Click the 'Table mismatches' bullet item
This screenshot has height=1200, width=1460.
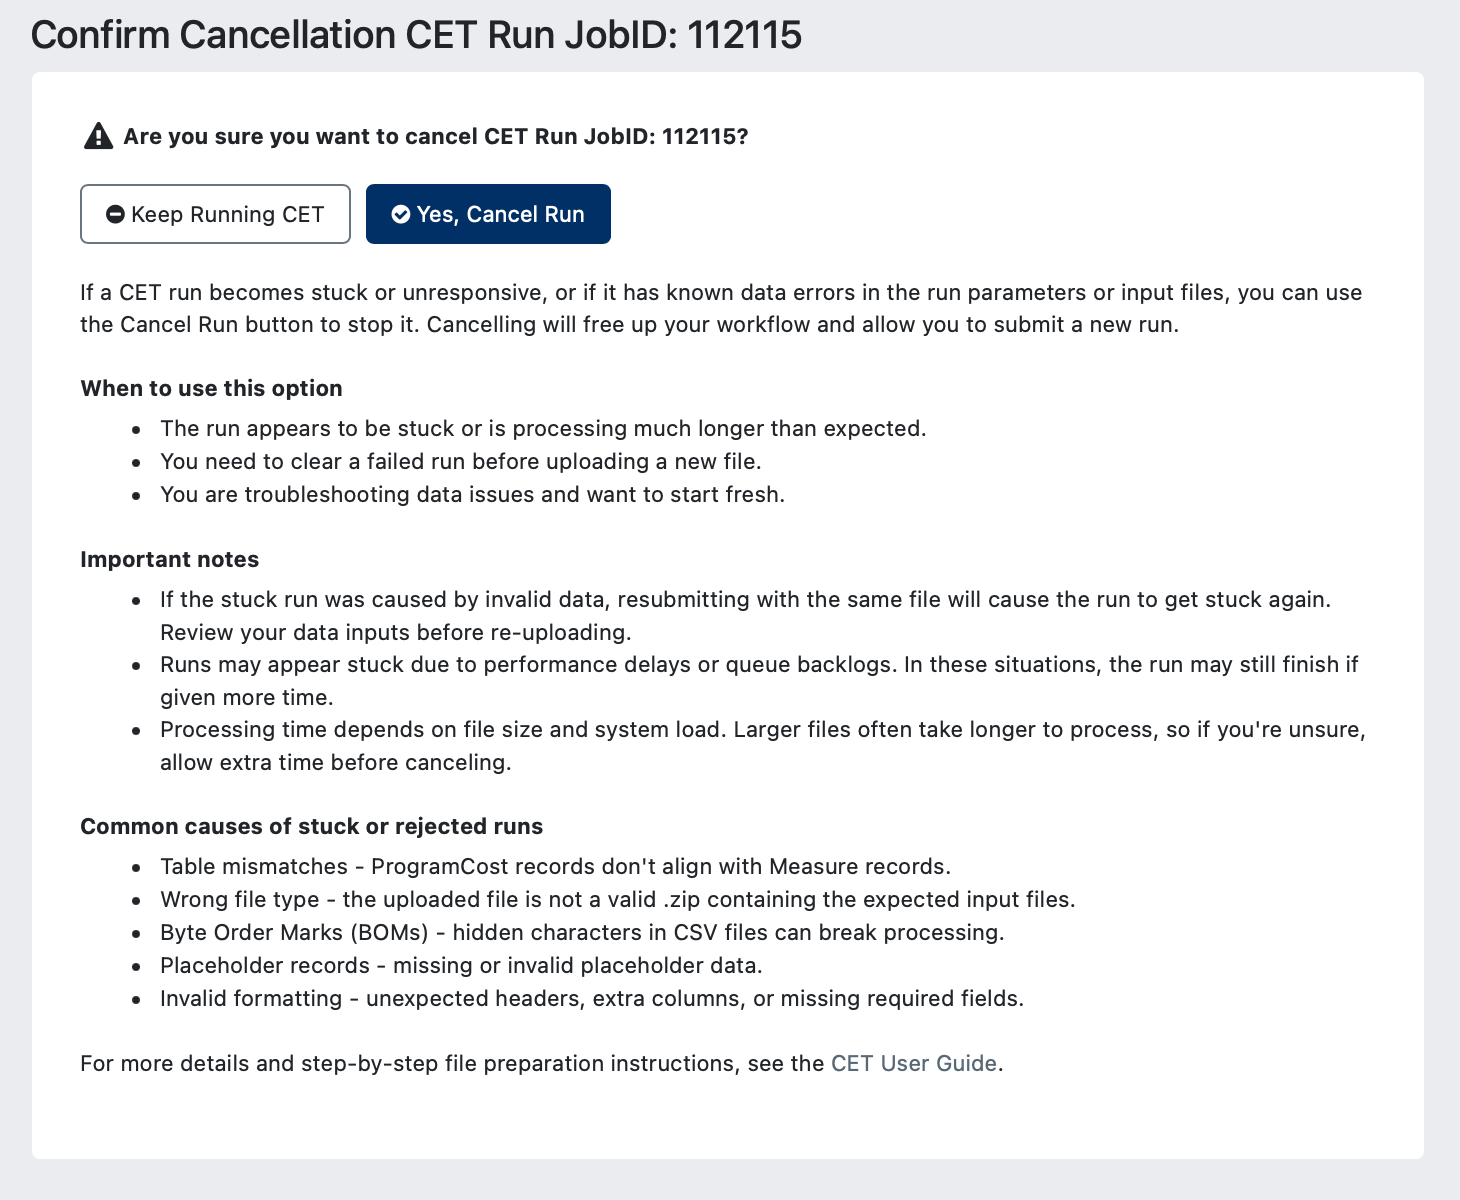coord(555,866)
